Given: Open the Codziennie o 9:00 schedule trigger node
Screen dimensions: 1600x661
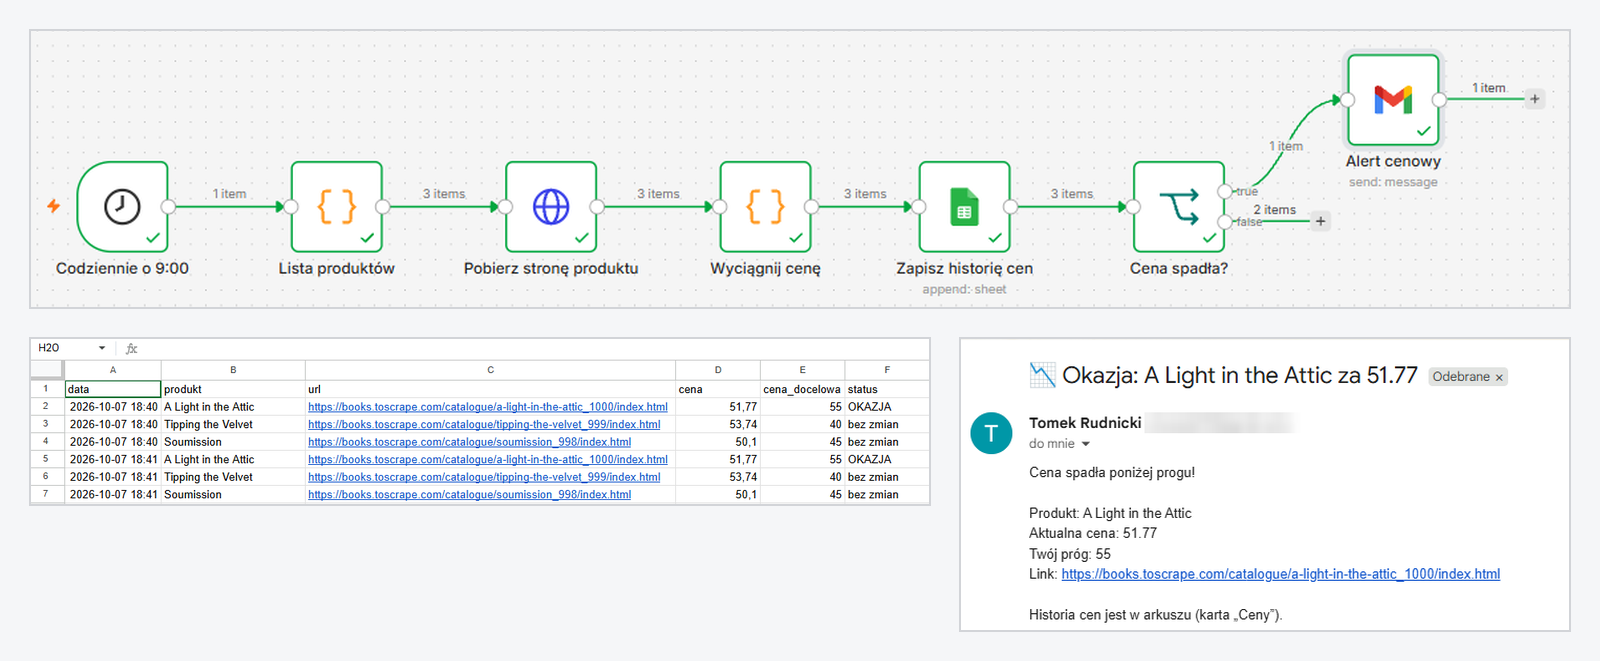Looking at the screenshot, I should click(122, 206).
